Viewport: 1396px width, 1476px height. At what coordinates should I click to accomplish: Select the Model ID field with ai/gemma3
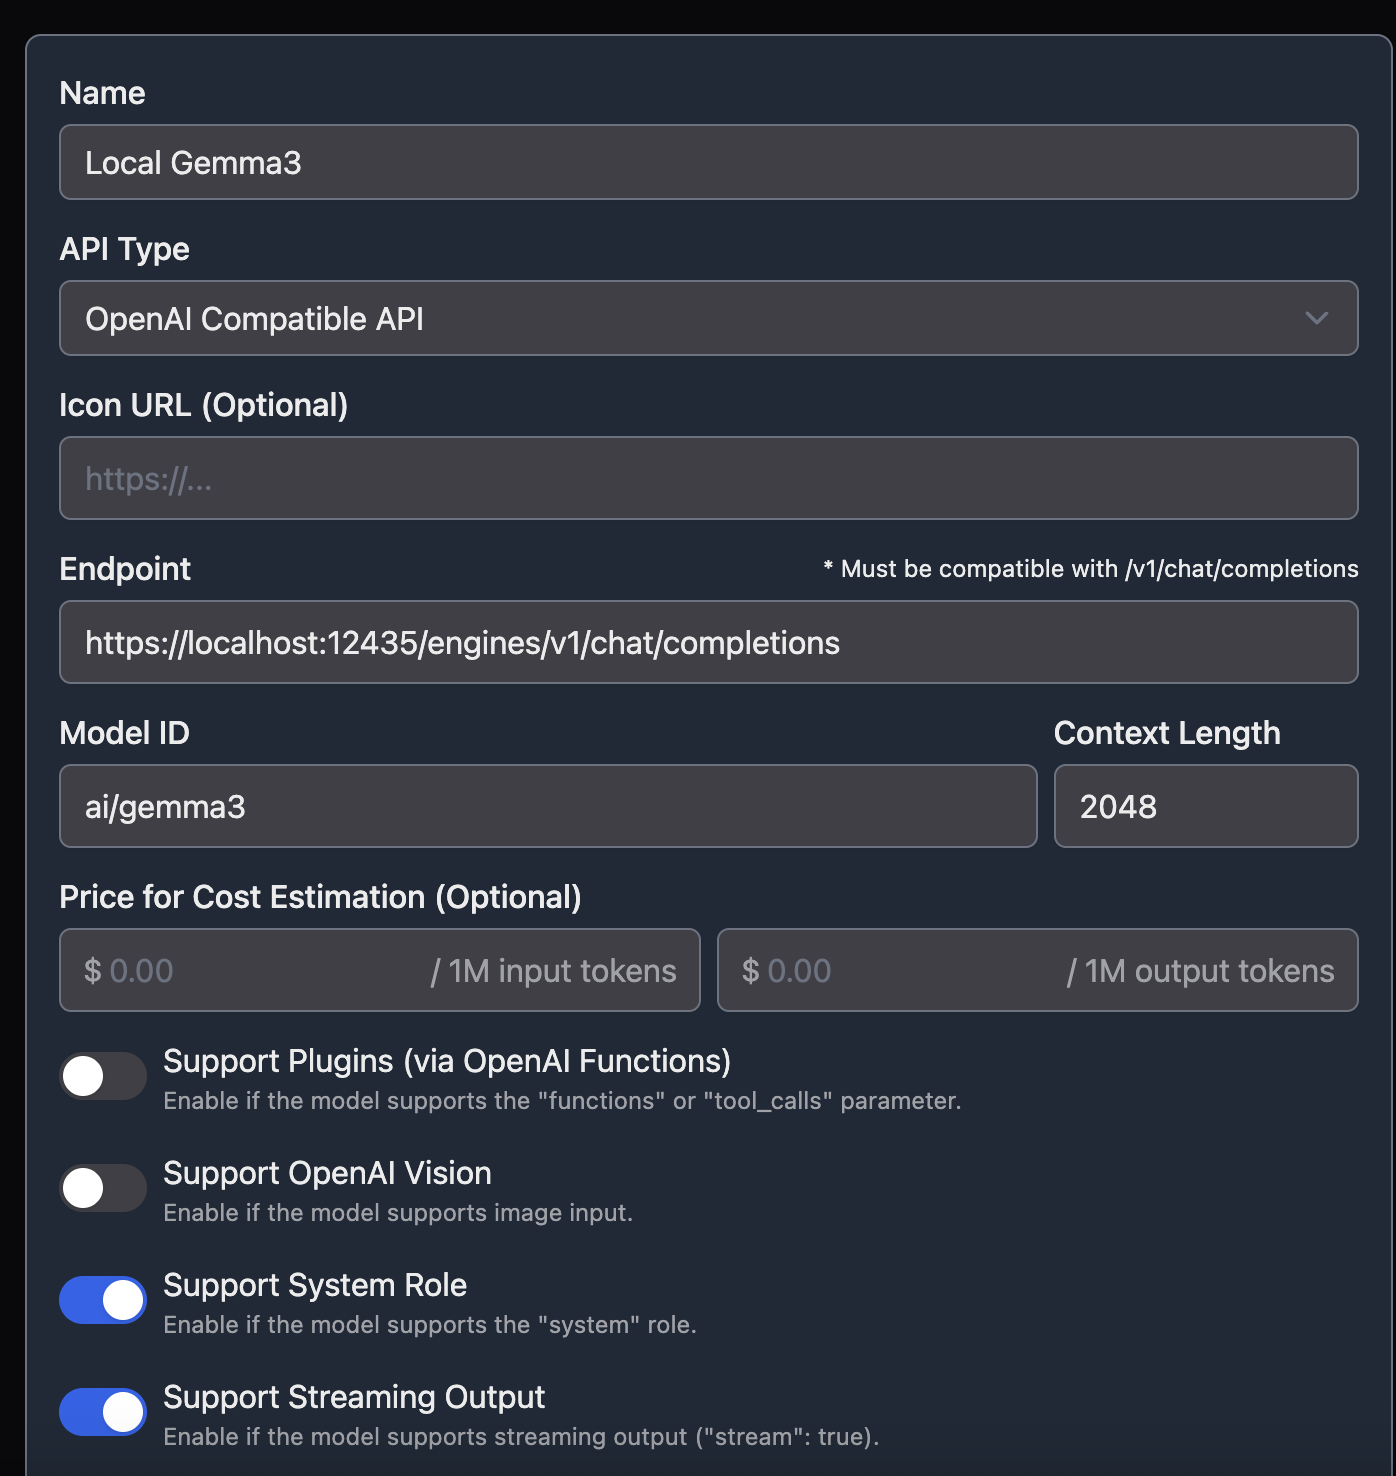(x=548, y=806)
